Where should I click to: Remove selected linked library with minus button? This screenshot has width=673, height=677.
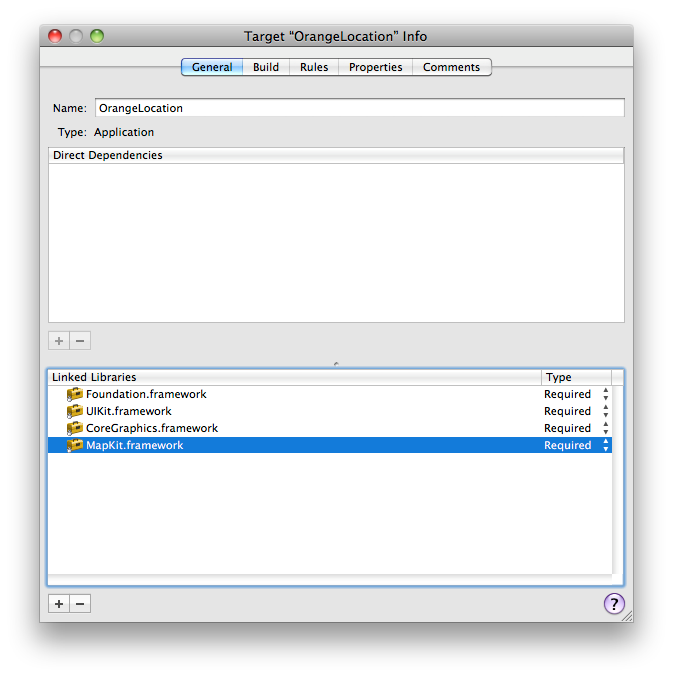[81, 603]
